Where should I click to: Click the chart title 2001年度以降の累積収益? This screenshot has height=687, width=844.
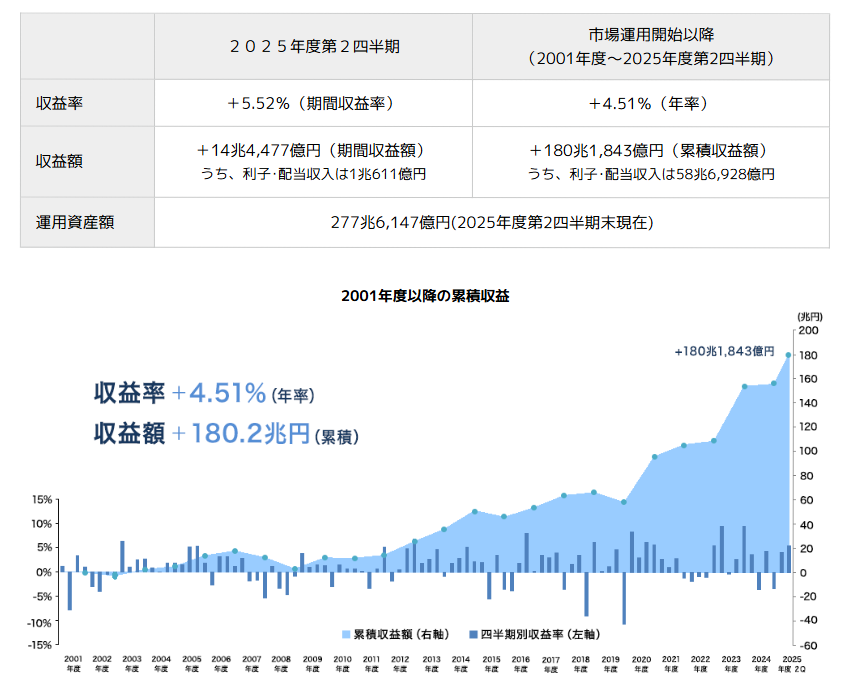pos(425,296)
